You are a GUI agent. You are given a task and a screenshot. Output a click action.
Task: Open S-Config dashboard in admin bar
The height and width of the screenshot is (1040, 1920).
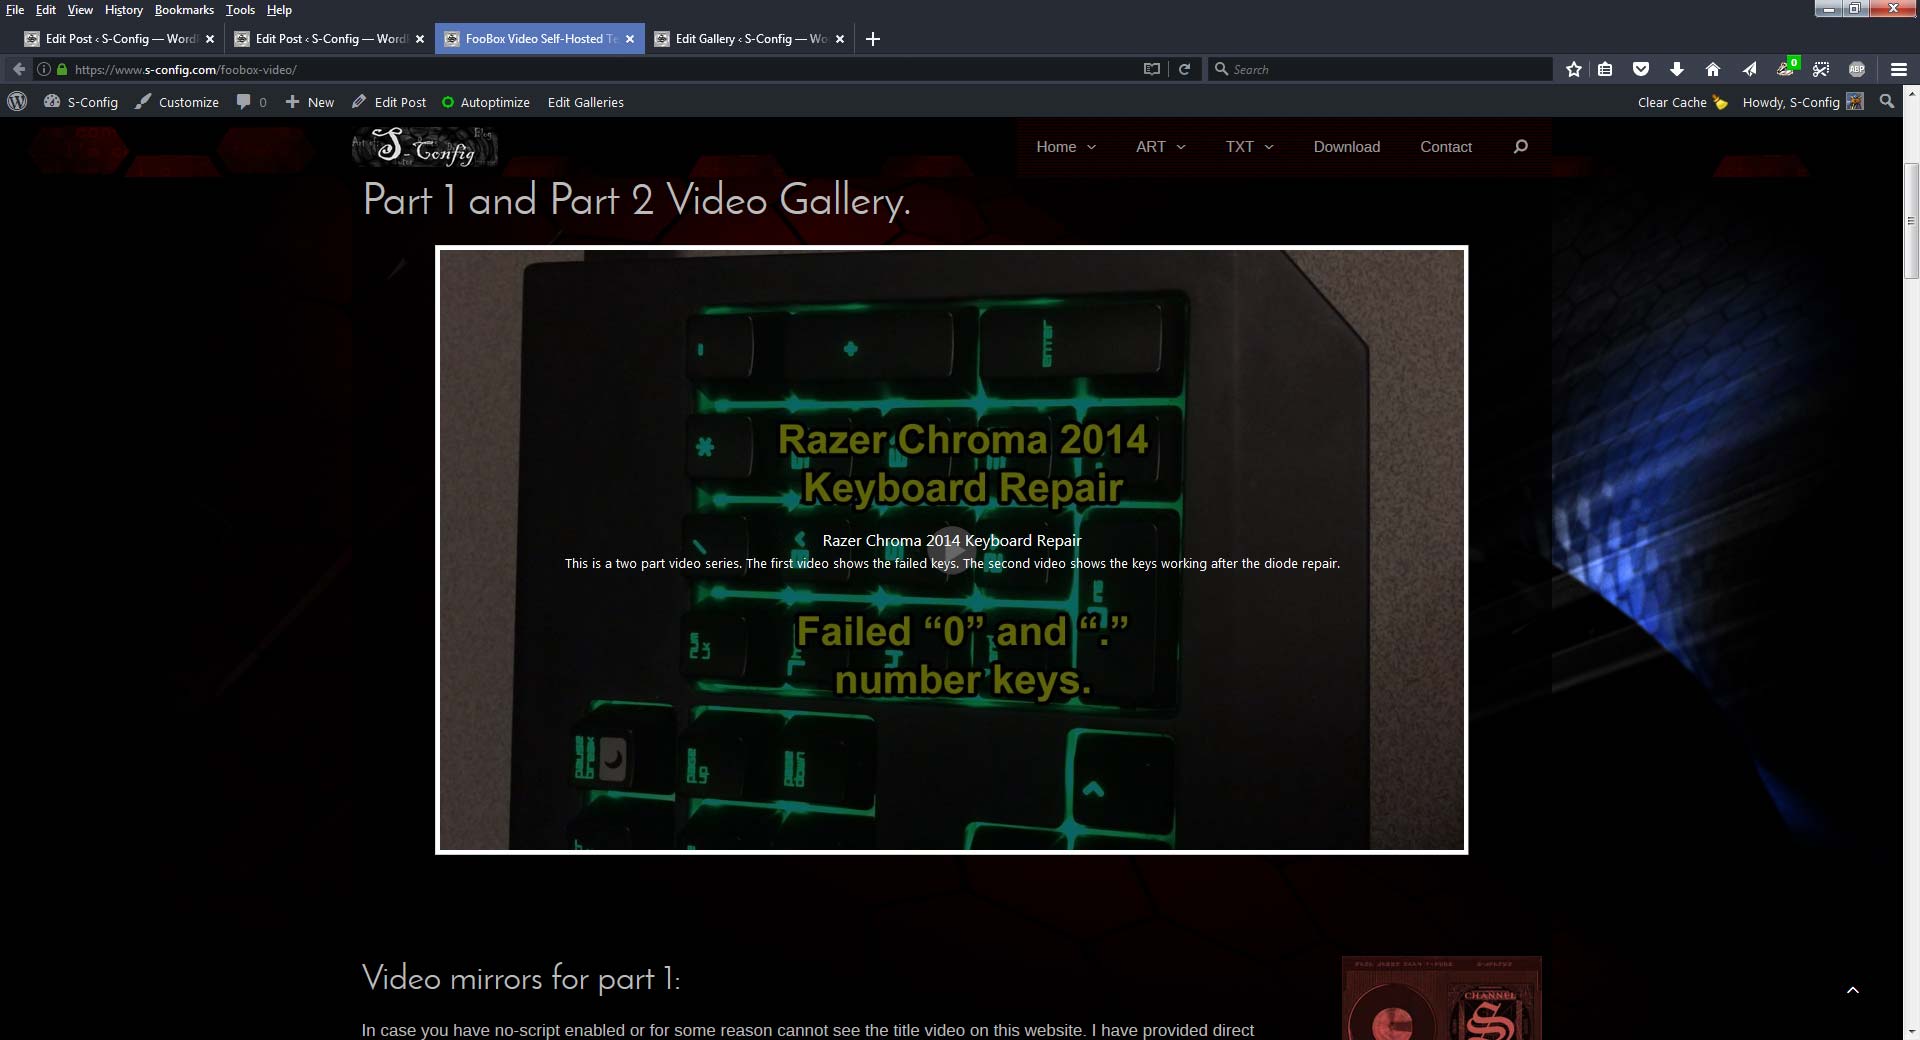(x=81, y=102)
